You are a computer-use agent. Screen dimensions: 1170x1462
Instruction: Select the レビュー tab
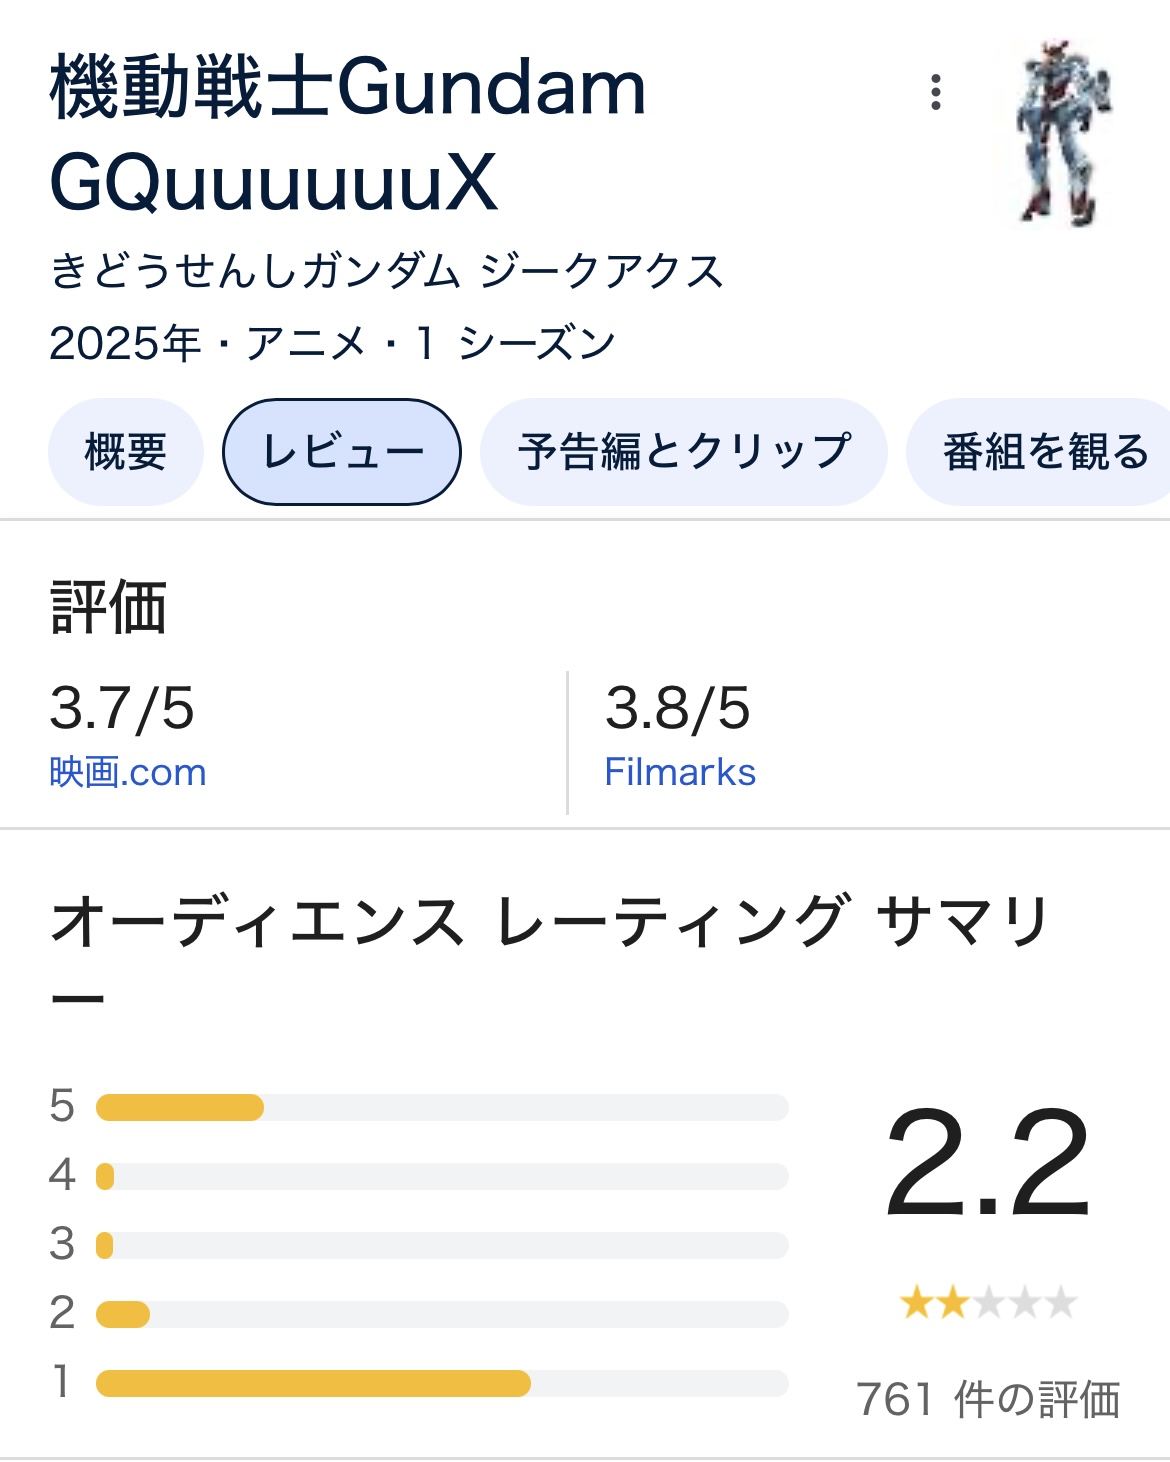click(x=342, y=452)
